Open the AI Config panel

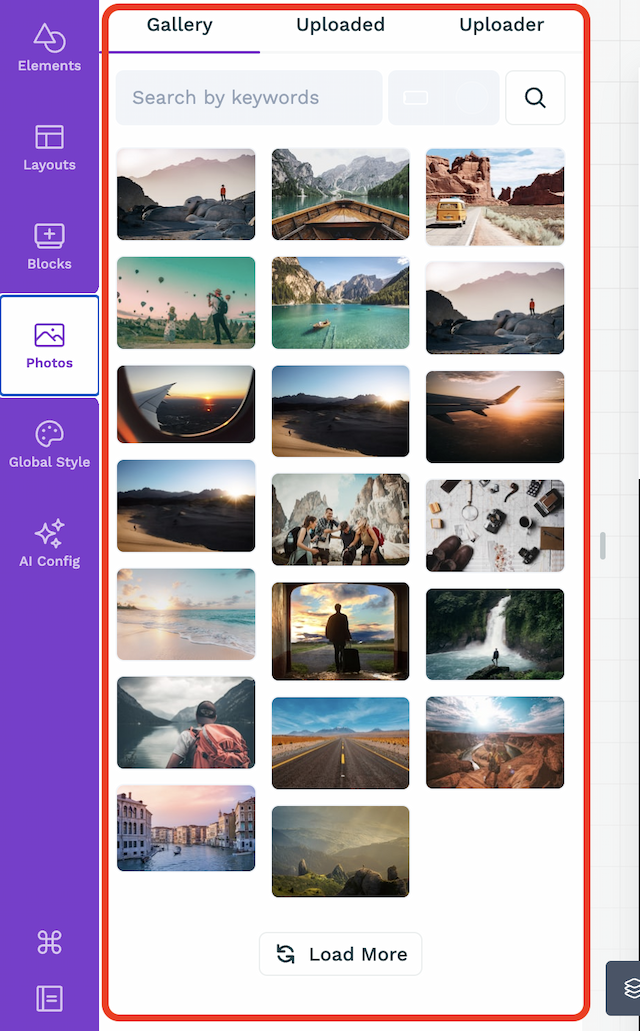pos(49,544)
